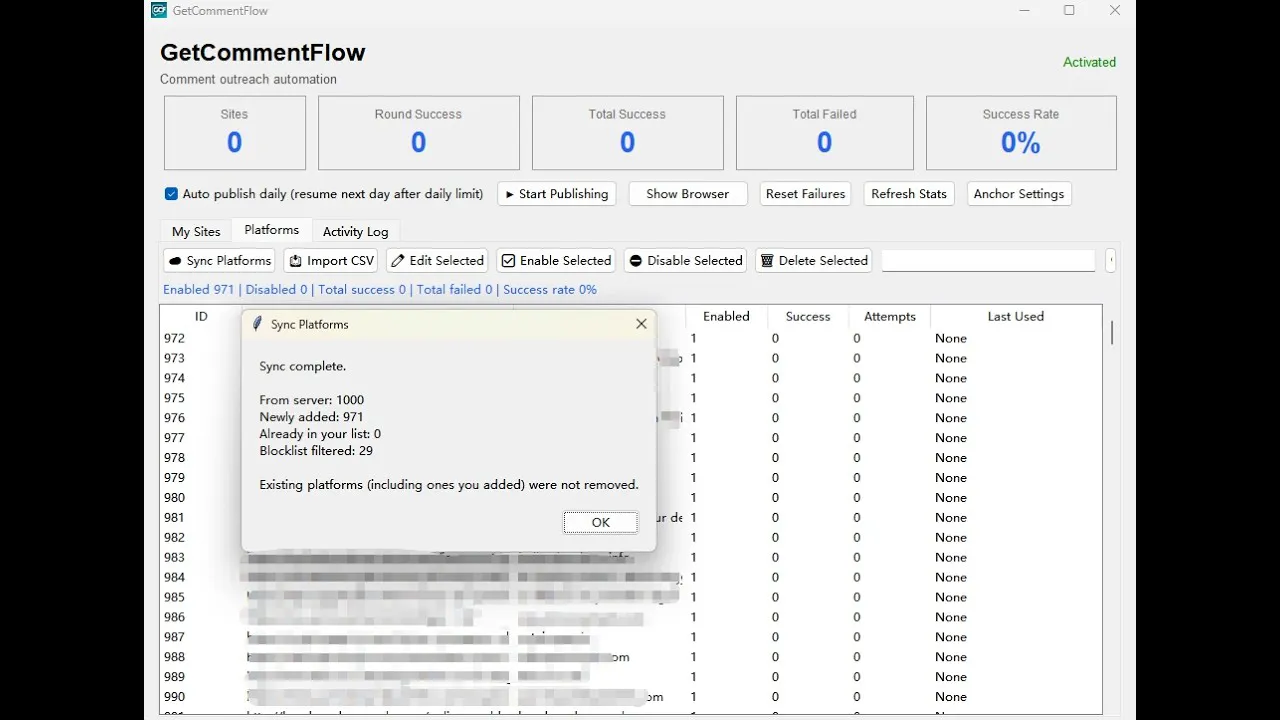Screen dimensions: 1280x720
Task: Sort by the Last Used column header
Action: [1016, 316]
